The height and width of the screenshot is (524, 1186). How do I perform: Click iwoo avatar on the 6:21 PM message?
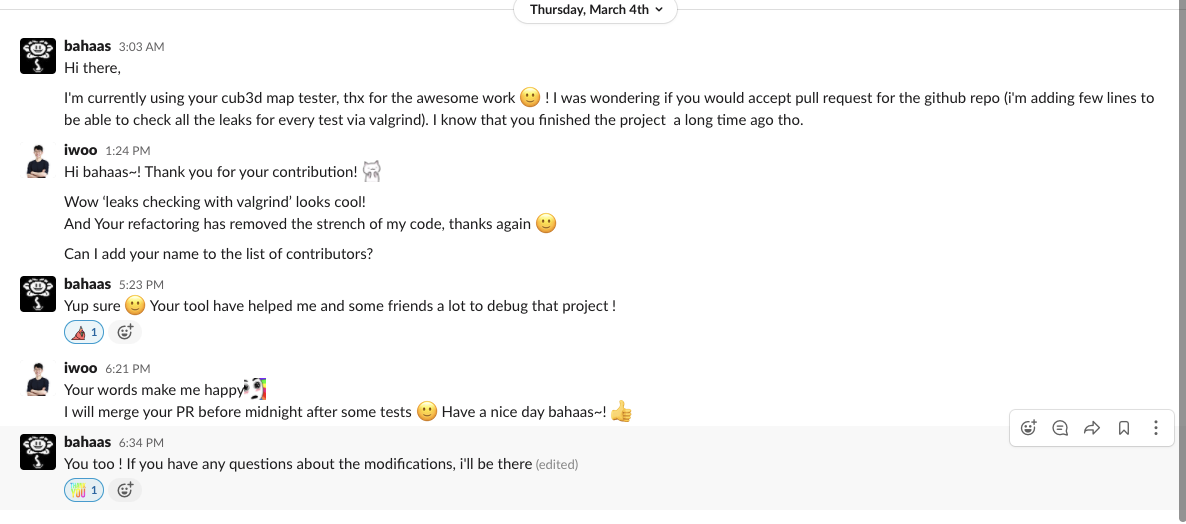click(x=38, y=378)
